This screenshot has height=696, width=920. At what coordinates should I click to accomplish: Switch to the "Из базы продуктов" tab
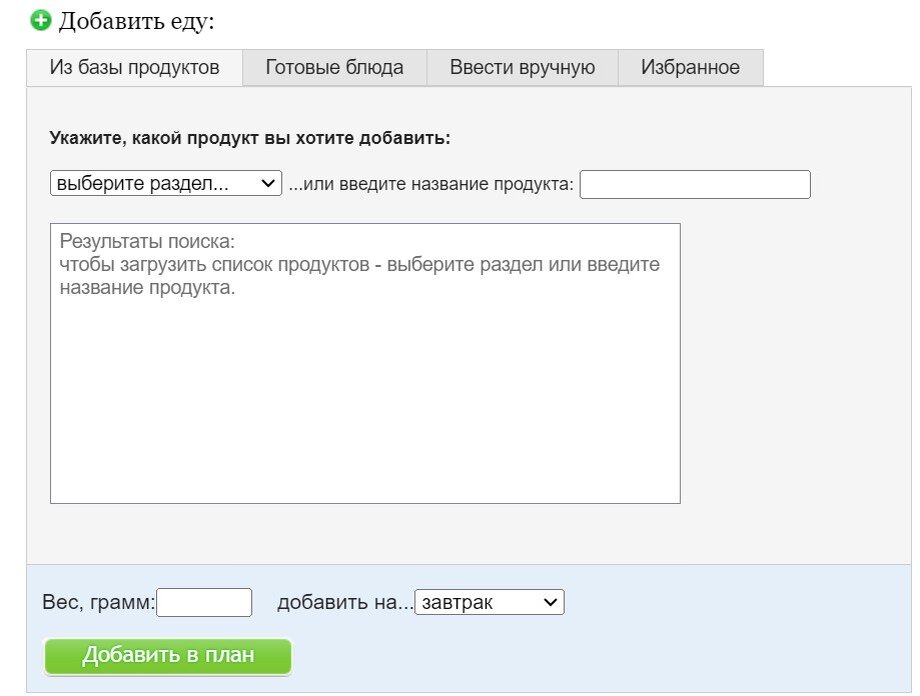point(134,68)
